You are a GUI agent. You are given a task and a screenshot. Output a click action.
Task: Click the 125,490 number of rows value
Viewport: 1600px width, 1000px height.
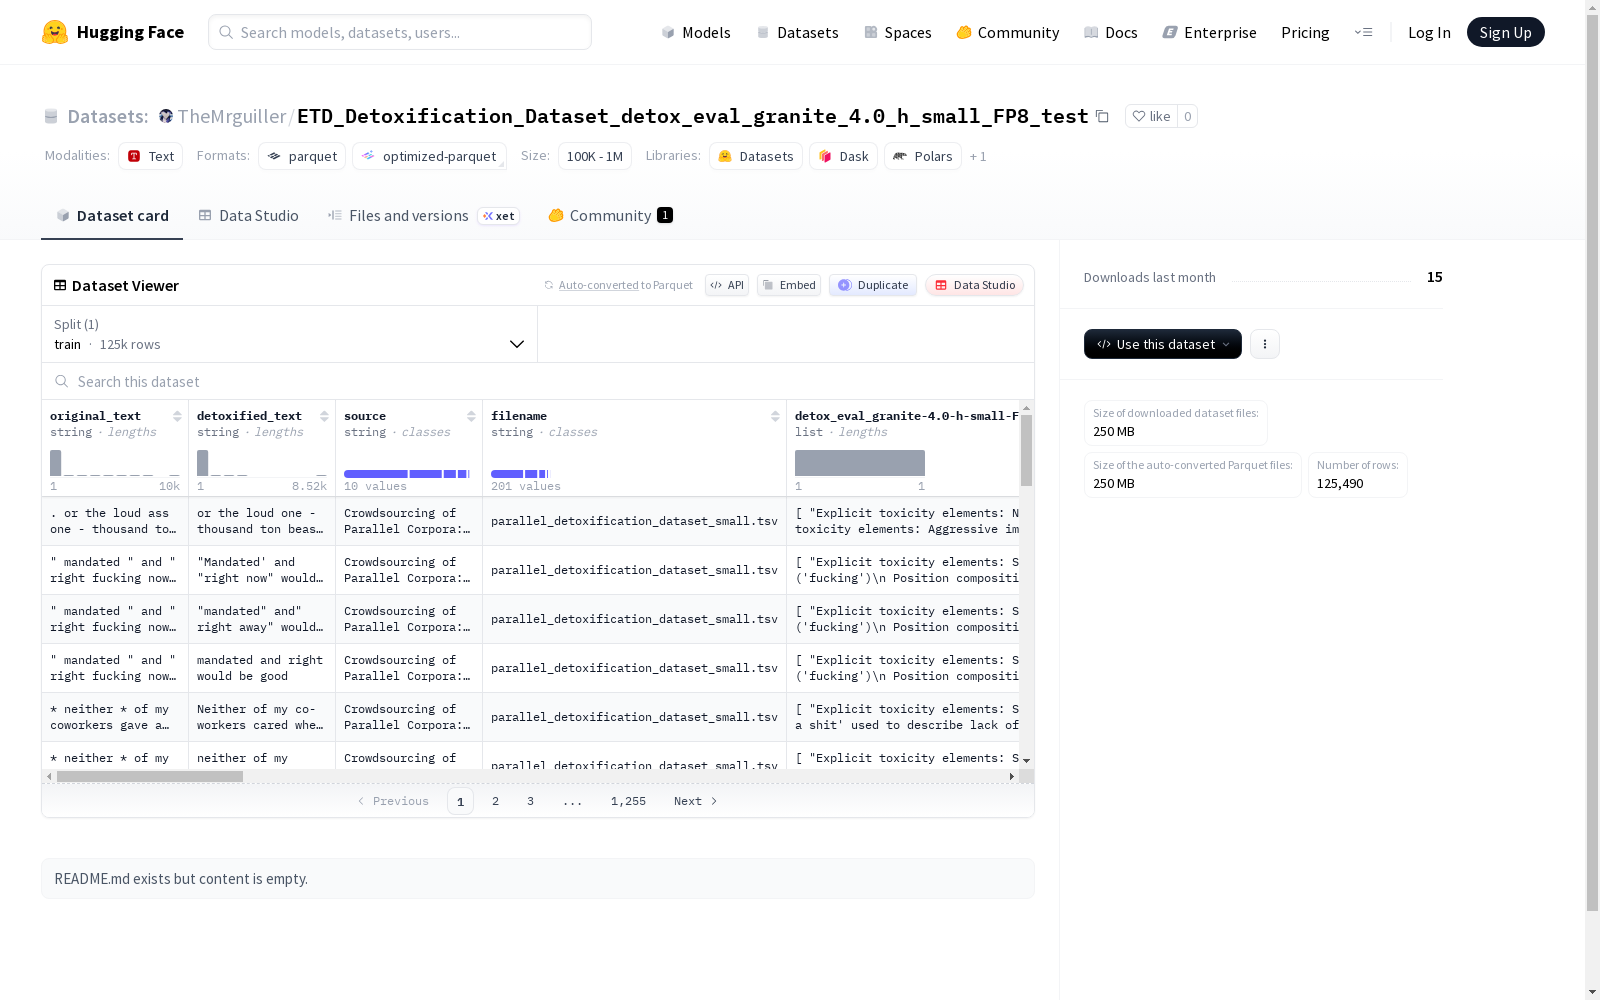1340,484
